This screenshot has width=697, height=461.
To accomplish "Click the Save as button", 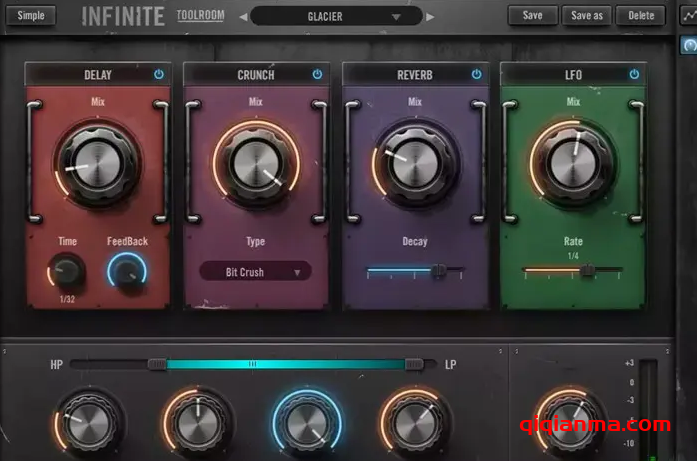I will (586, 15).
